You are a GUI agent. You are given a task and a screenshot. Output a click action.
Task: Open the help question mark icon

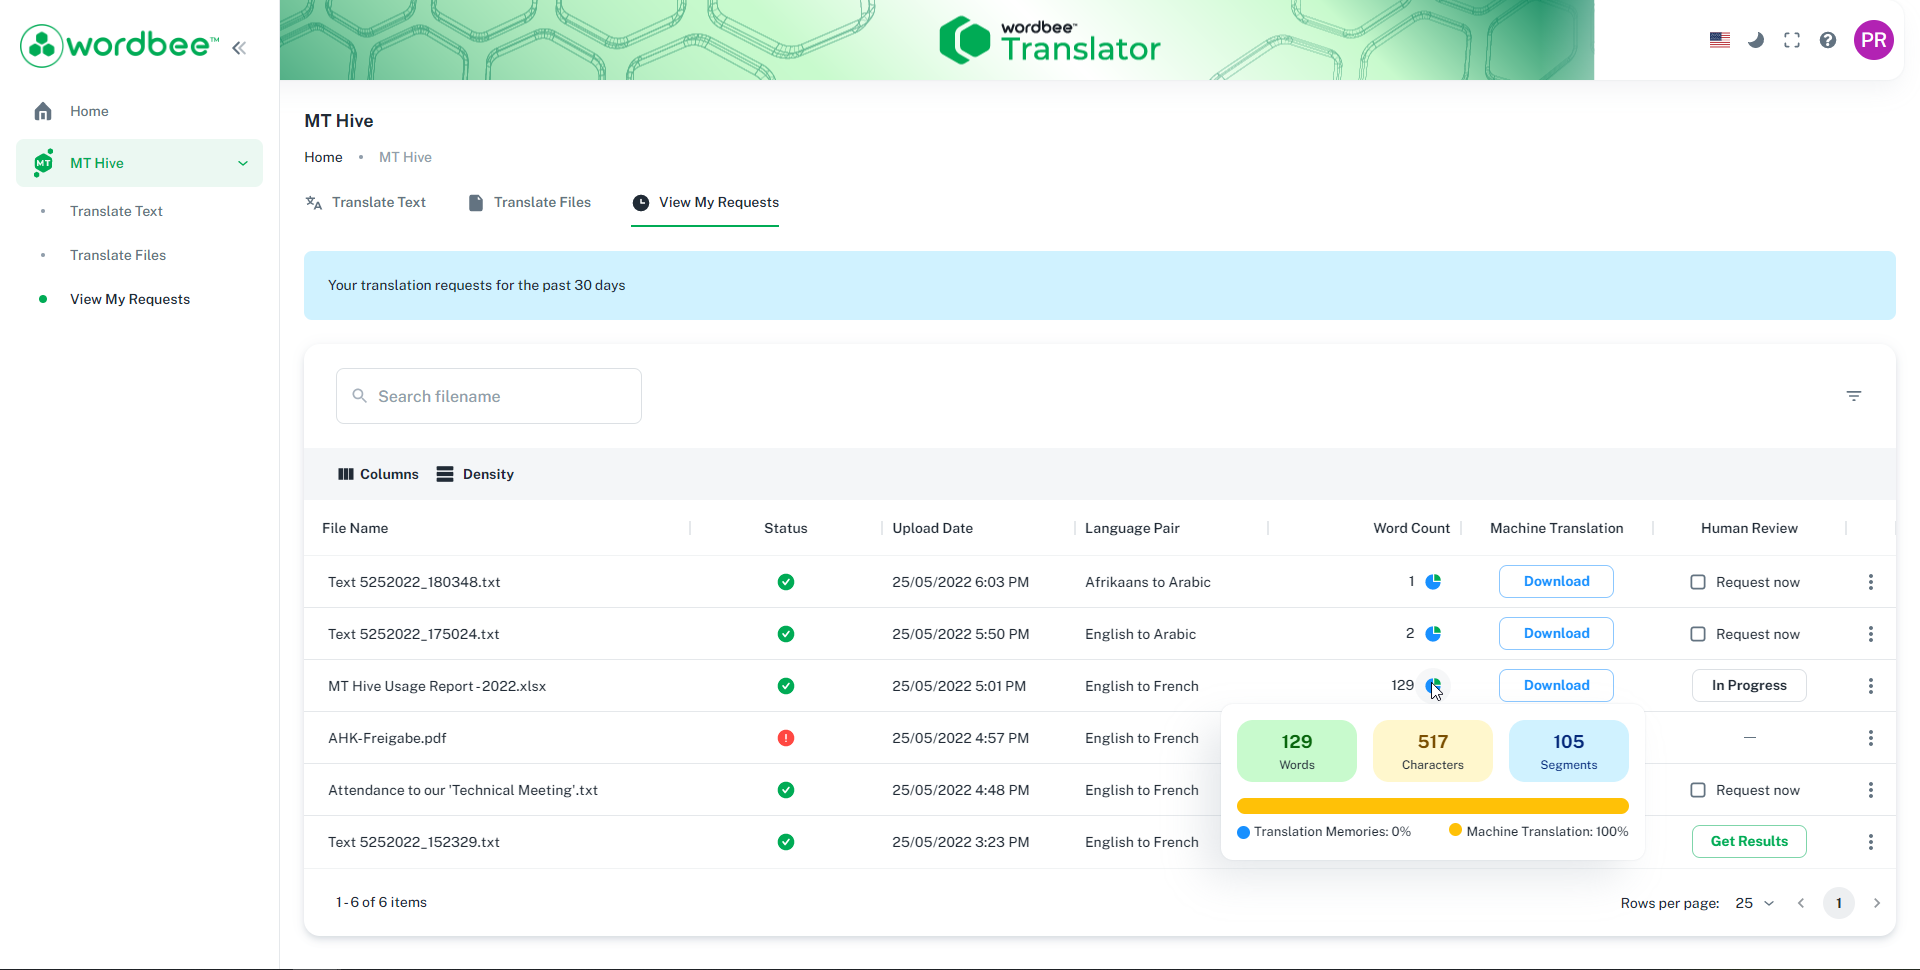pos(1828,40)
